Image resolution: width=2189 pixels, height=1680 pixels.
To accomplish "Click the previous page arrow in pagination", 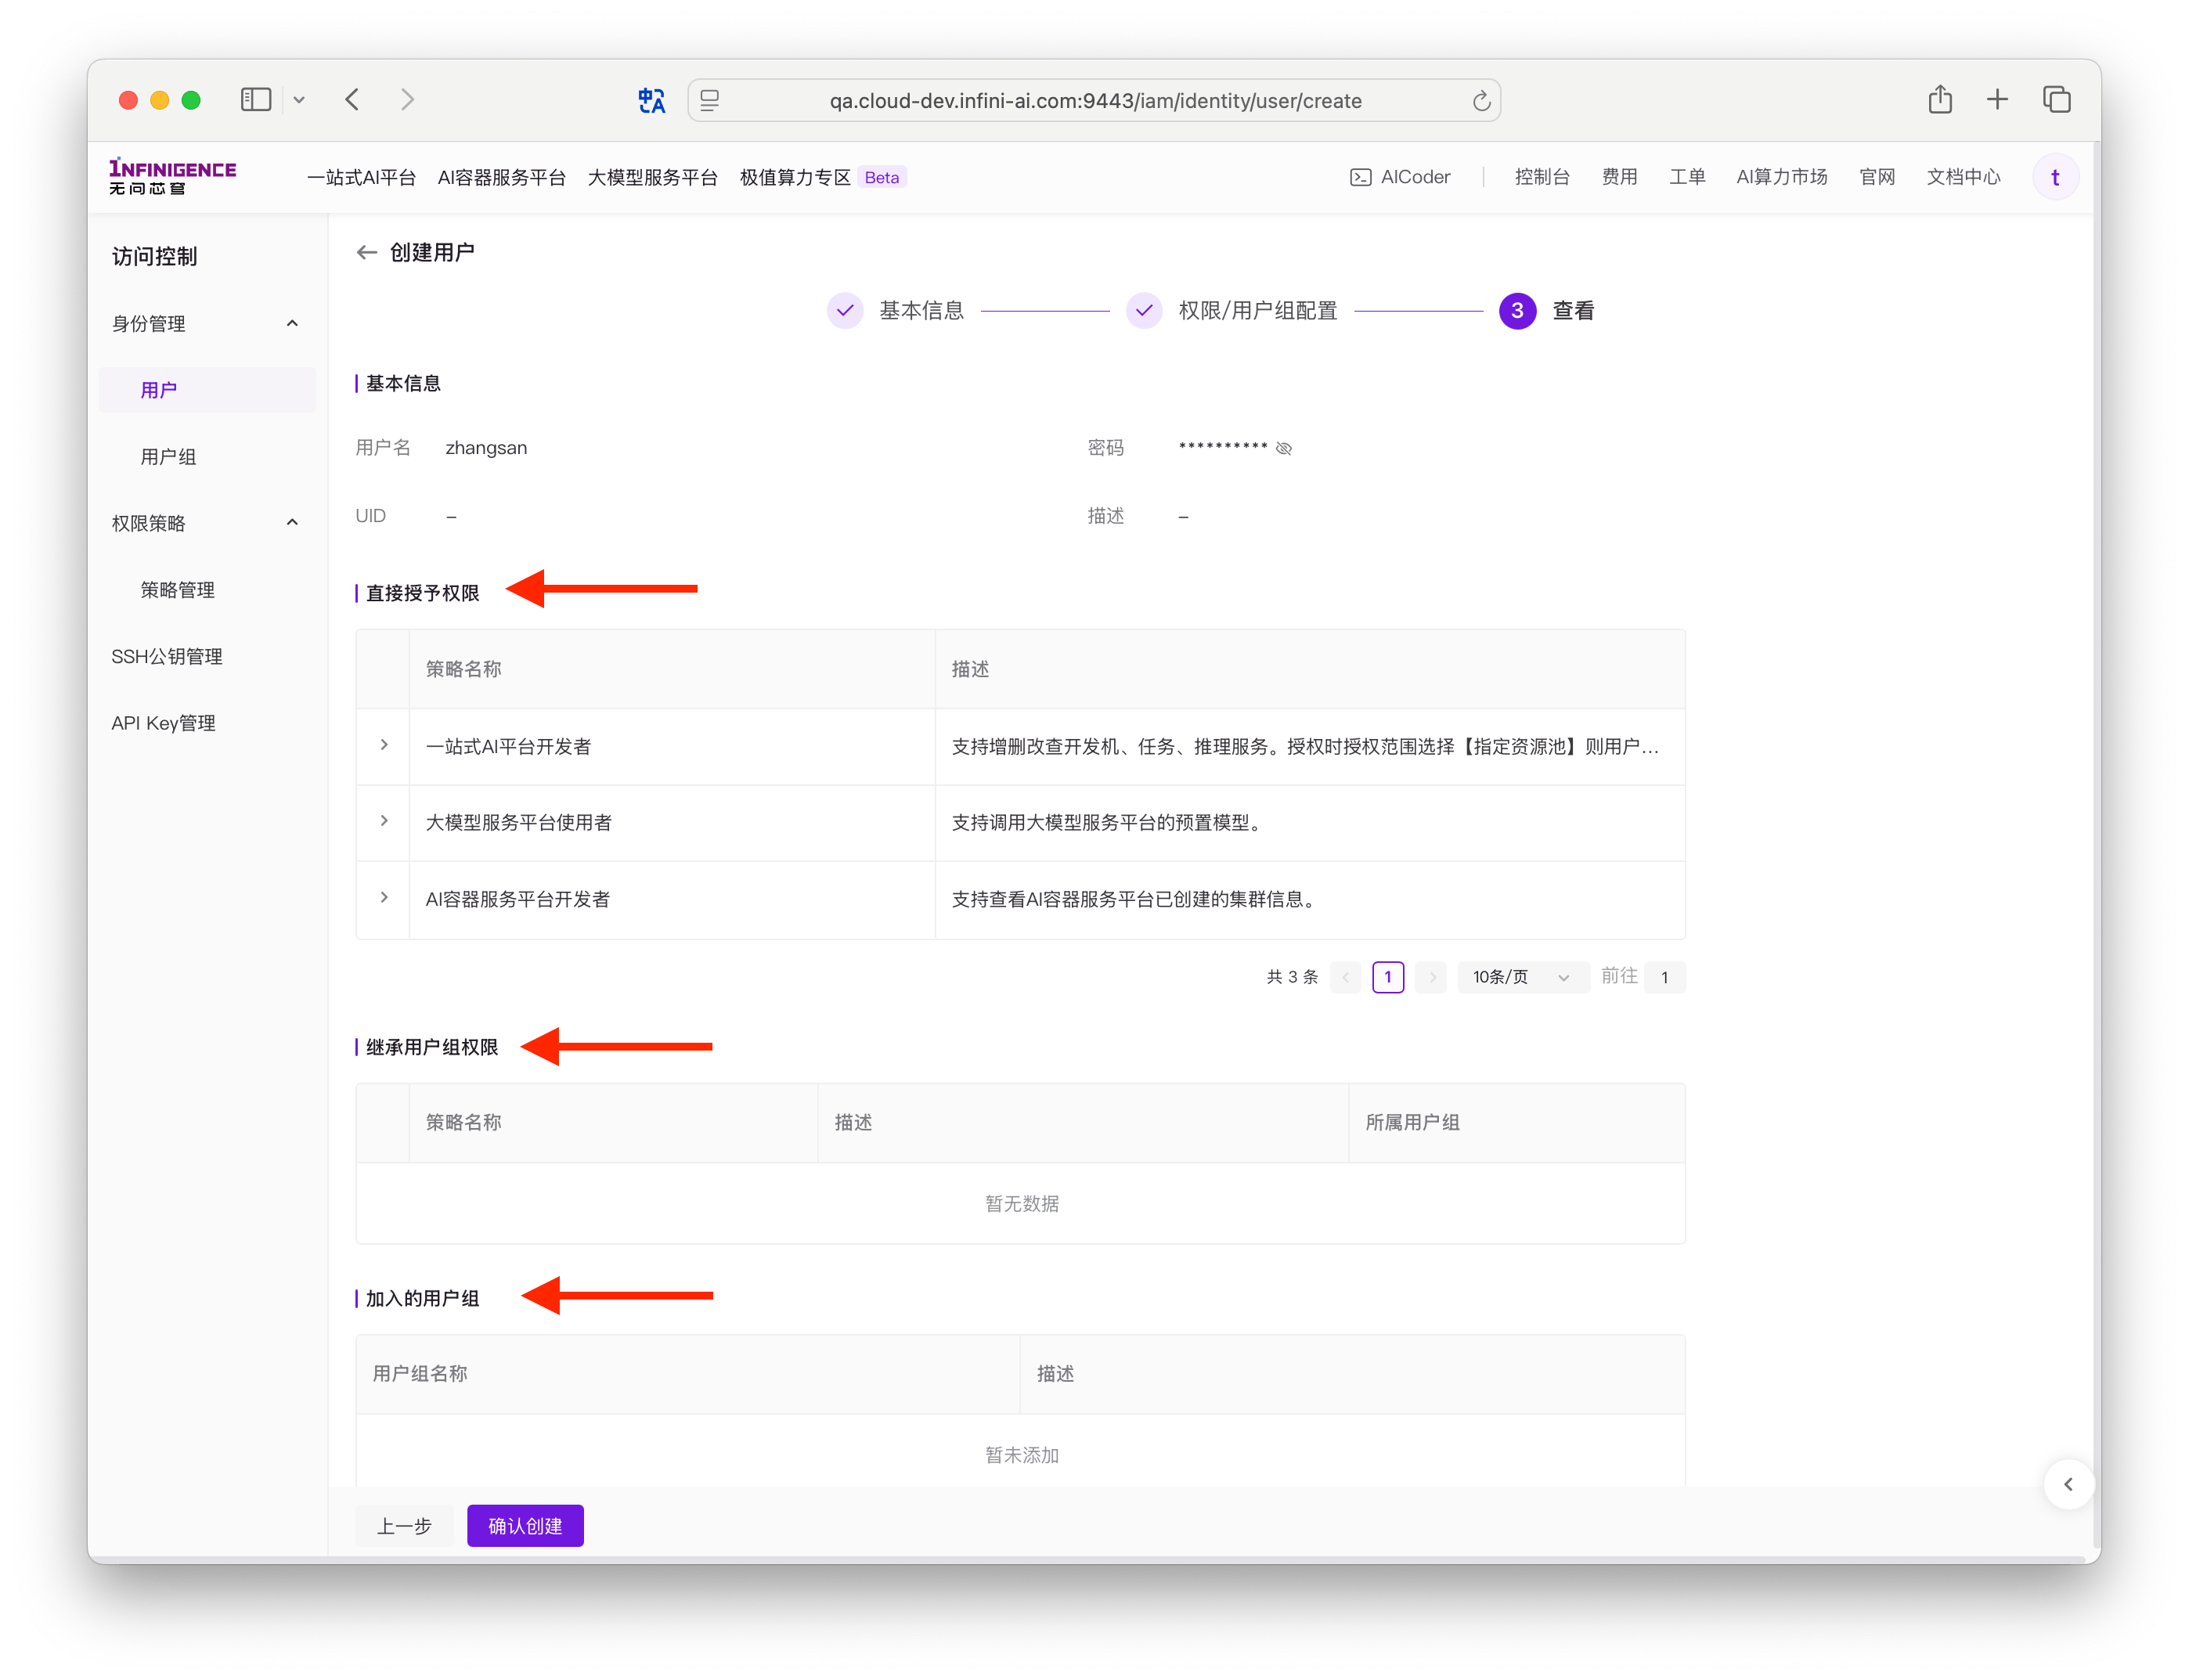I will click(x=1346, y=977).
